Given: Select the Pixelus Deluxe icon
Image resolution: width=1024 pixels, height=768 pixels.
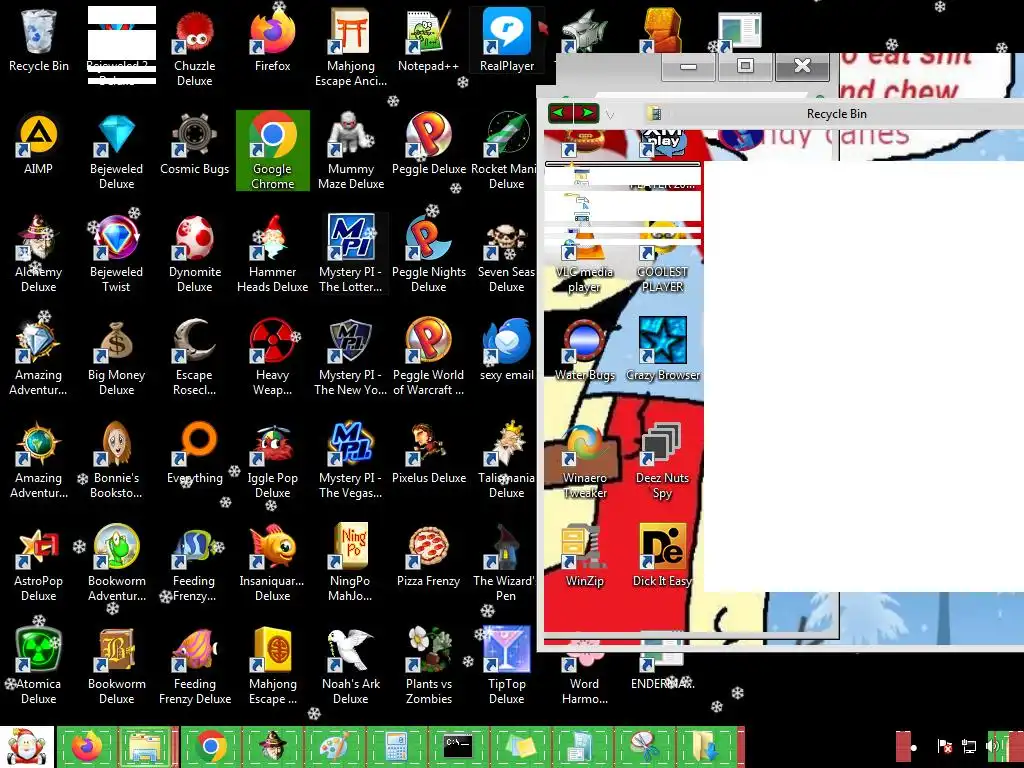Looking at the screenshot, I should 428,453.
